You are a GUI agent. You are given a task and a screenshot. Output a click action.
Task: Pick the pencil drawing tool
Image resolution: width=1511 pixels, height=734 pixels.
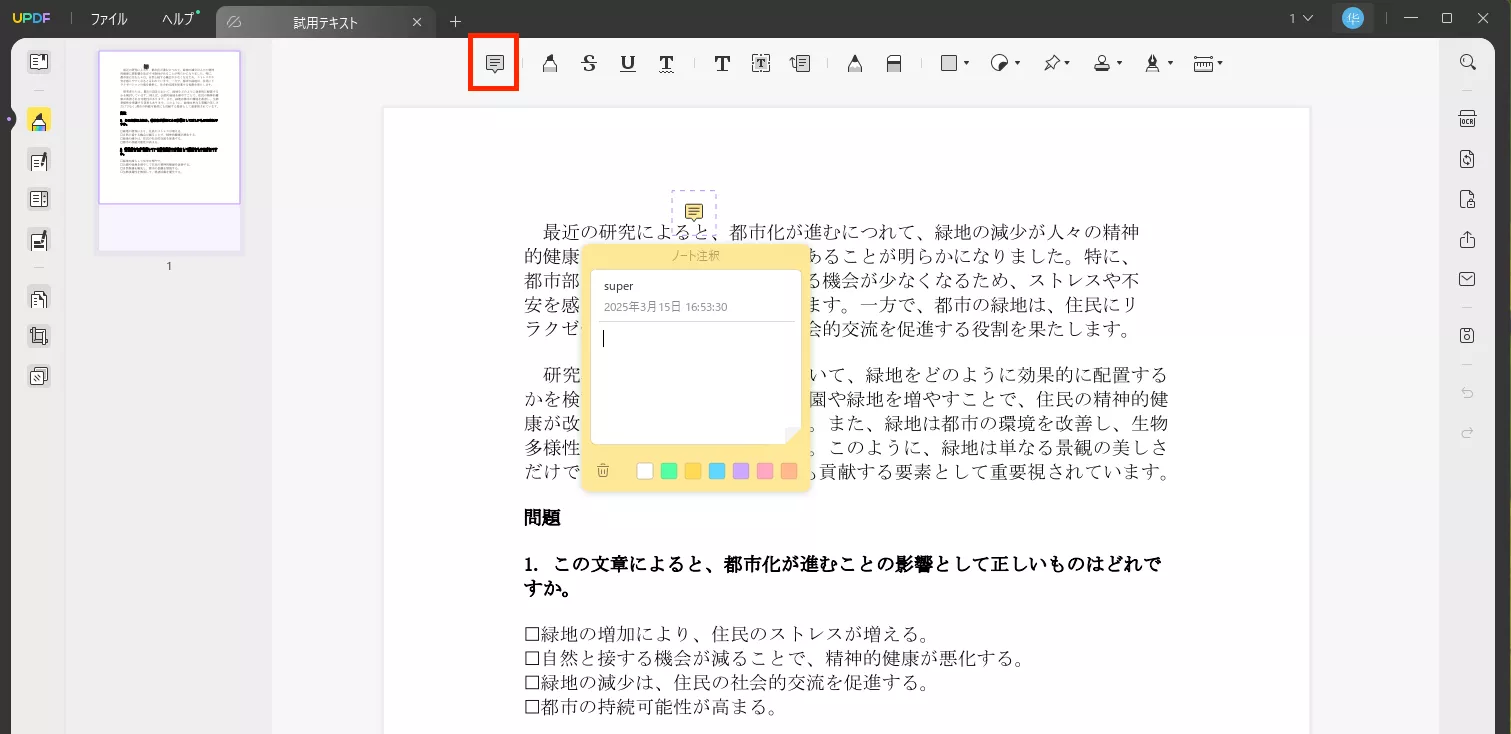[x=855, y=63]
